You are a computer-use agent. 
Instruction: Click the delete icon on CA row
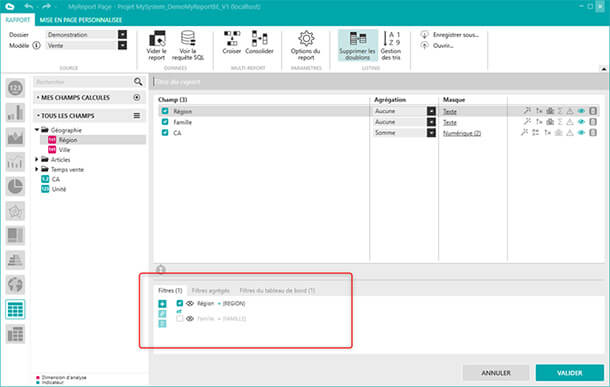click(x=593, y=133)
